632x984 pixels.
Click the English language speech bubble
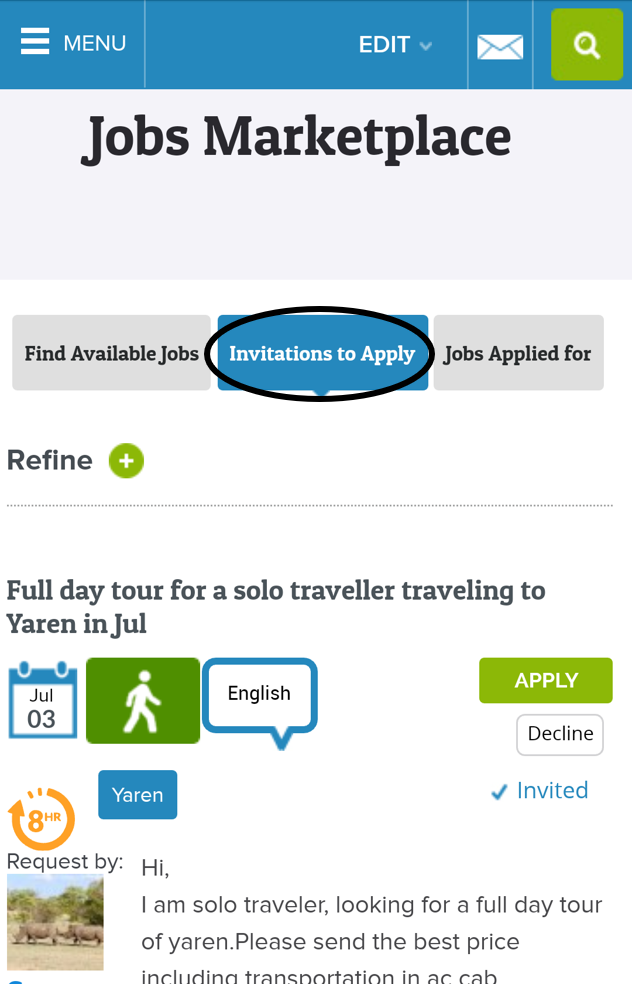coord(260,696)
